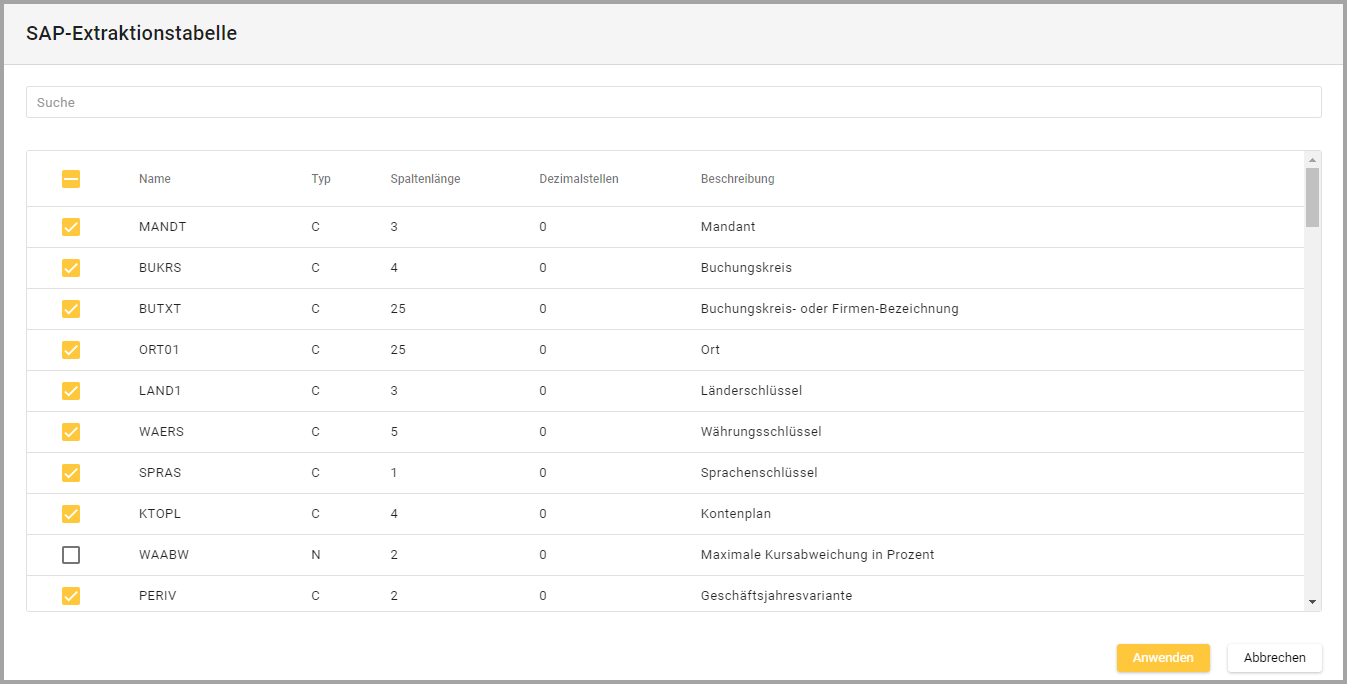This screenshot has height=684, width=1347.
Task: Click the Spaltenlänge column header
Action: click(x=425, y=179)
